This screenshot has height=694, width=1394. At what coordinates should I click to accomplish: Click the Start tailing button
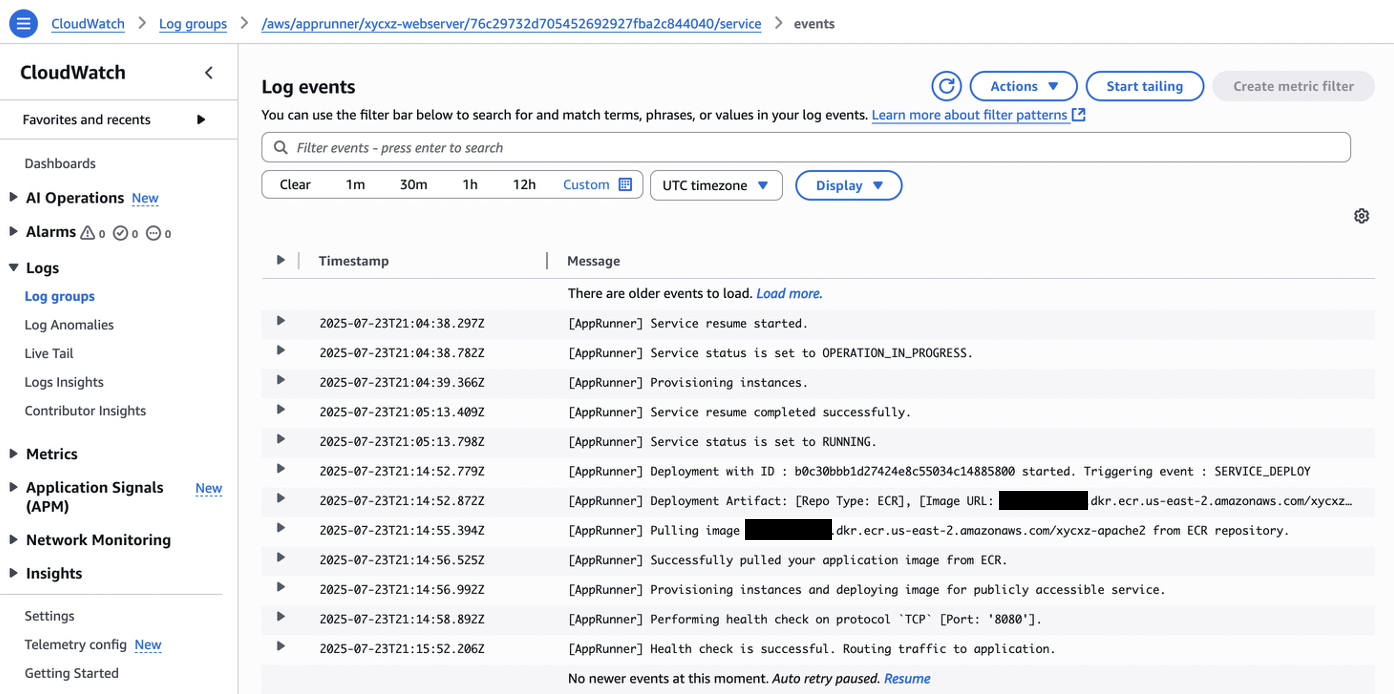pos(1144,86)
